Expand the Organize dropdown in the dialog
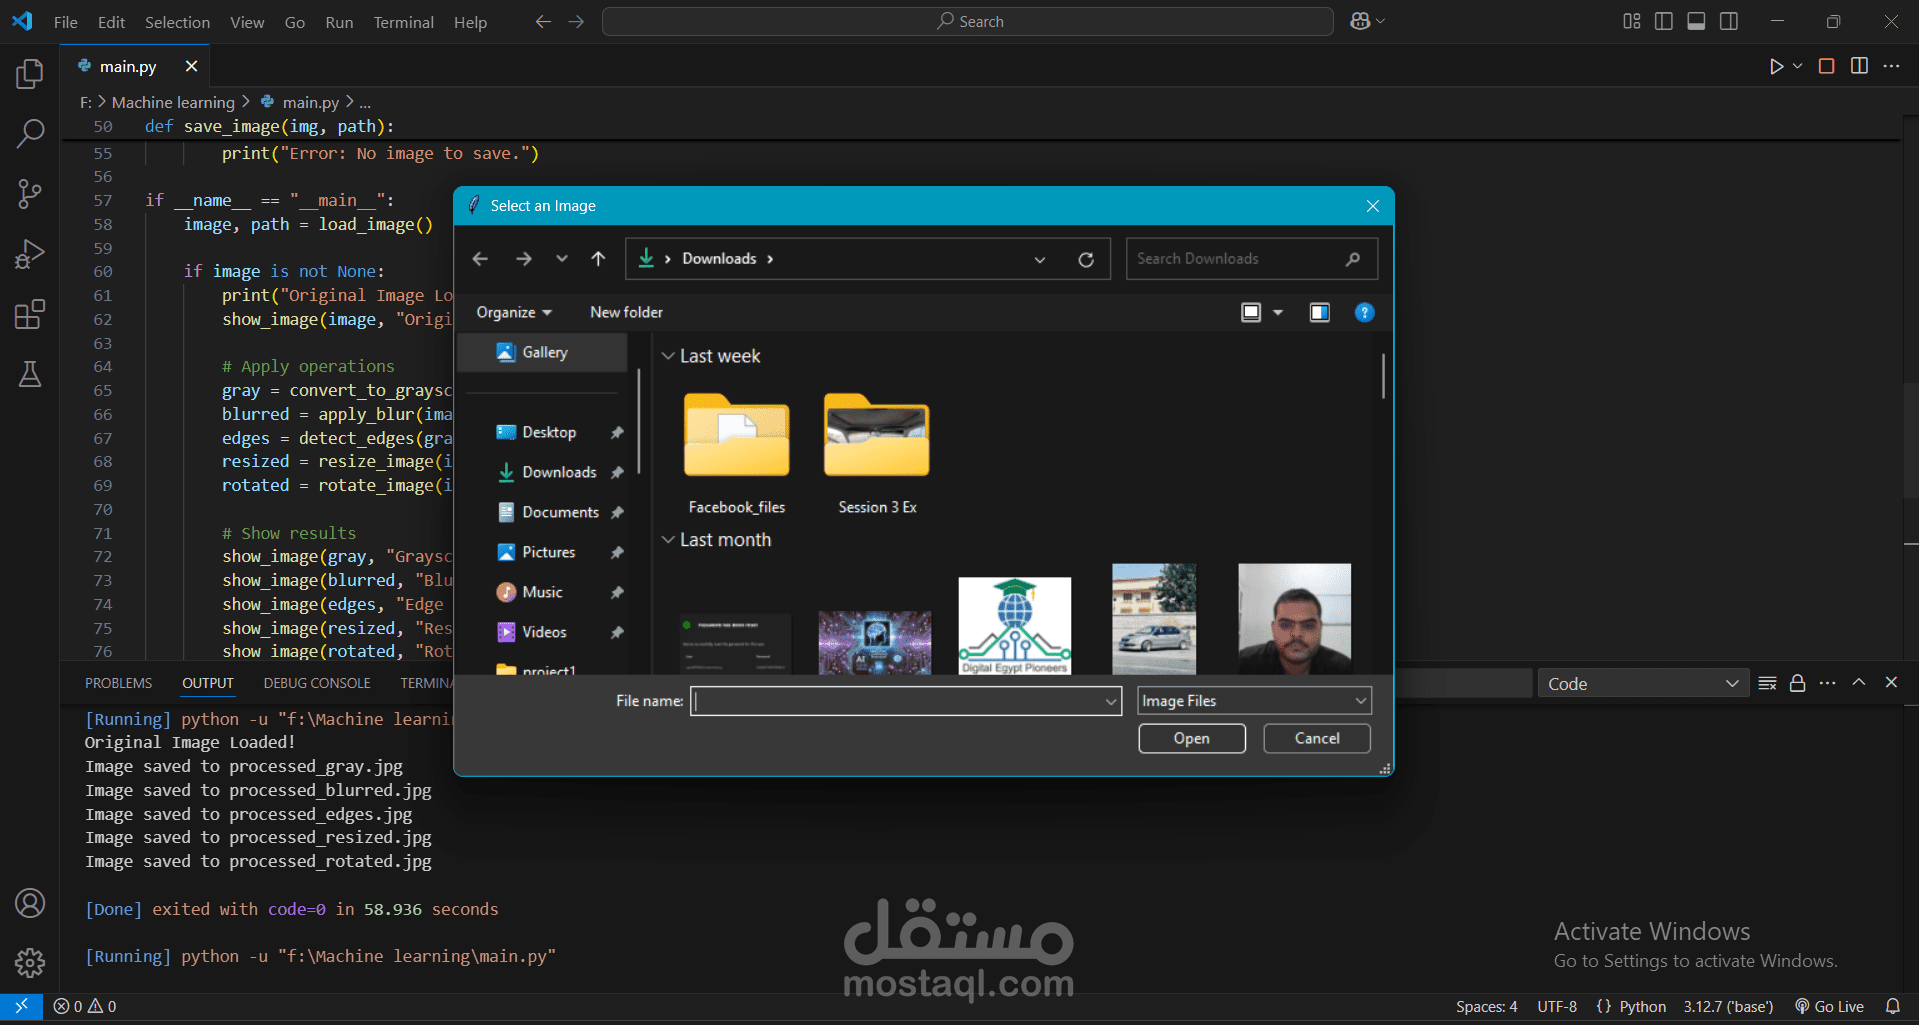 (x=513, y=311)
